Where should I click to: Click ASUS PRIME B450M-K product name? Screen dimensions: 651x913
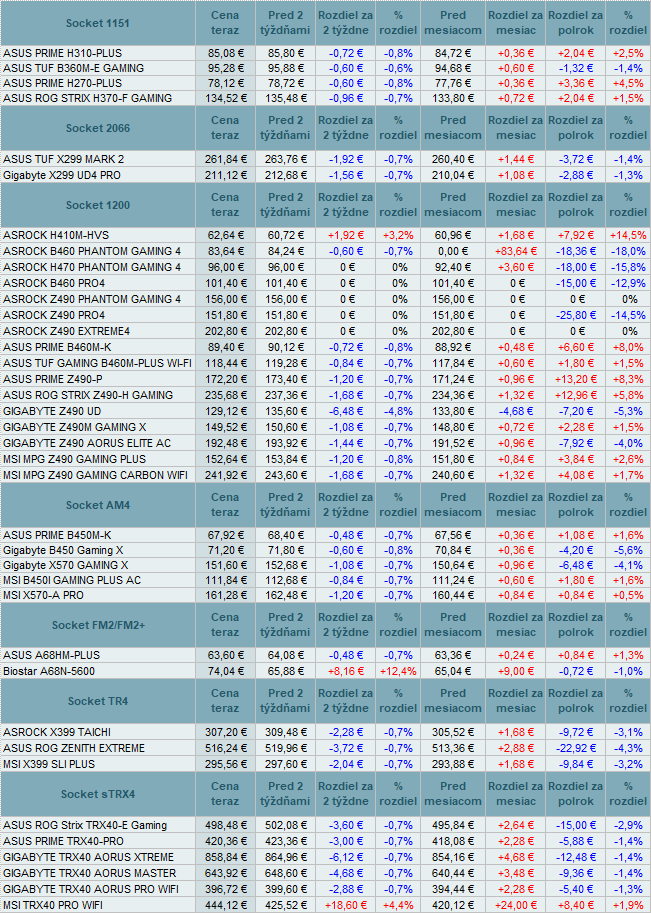click(x=57, y=535)
